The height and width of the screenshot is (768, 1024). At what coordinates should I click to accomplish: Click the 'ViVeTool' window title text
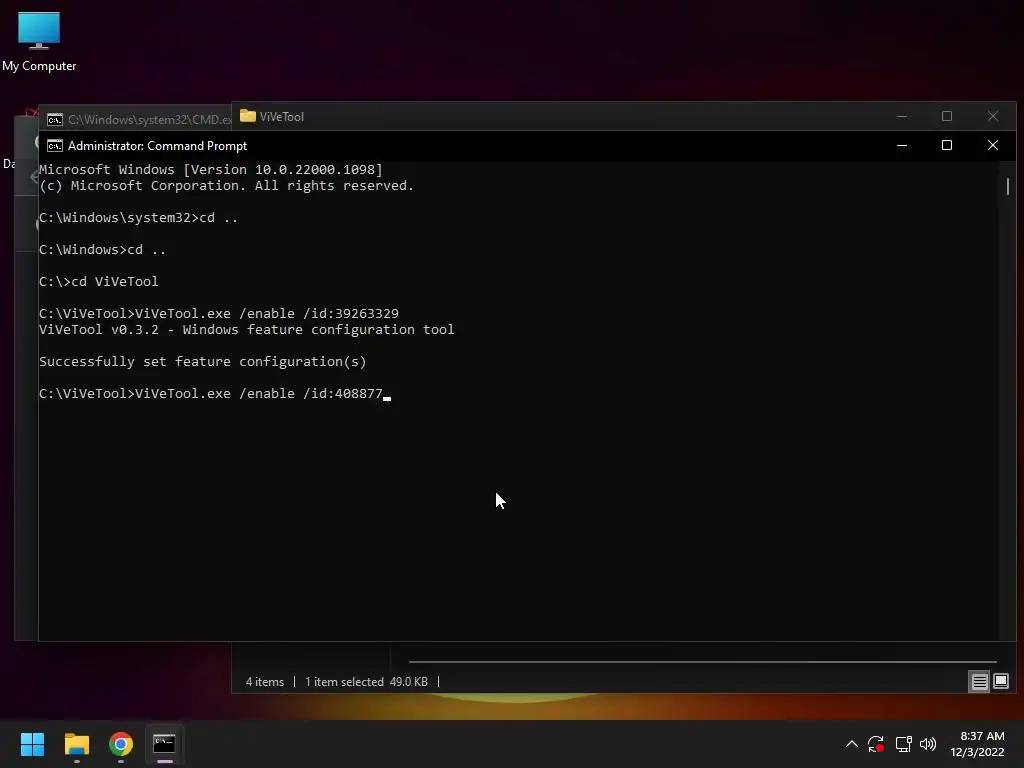tap(281, 116)
